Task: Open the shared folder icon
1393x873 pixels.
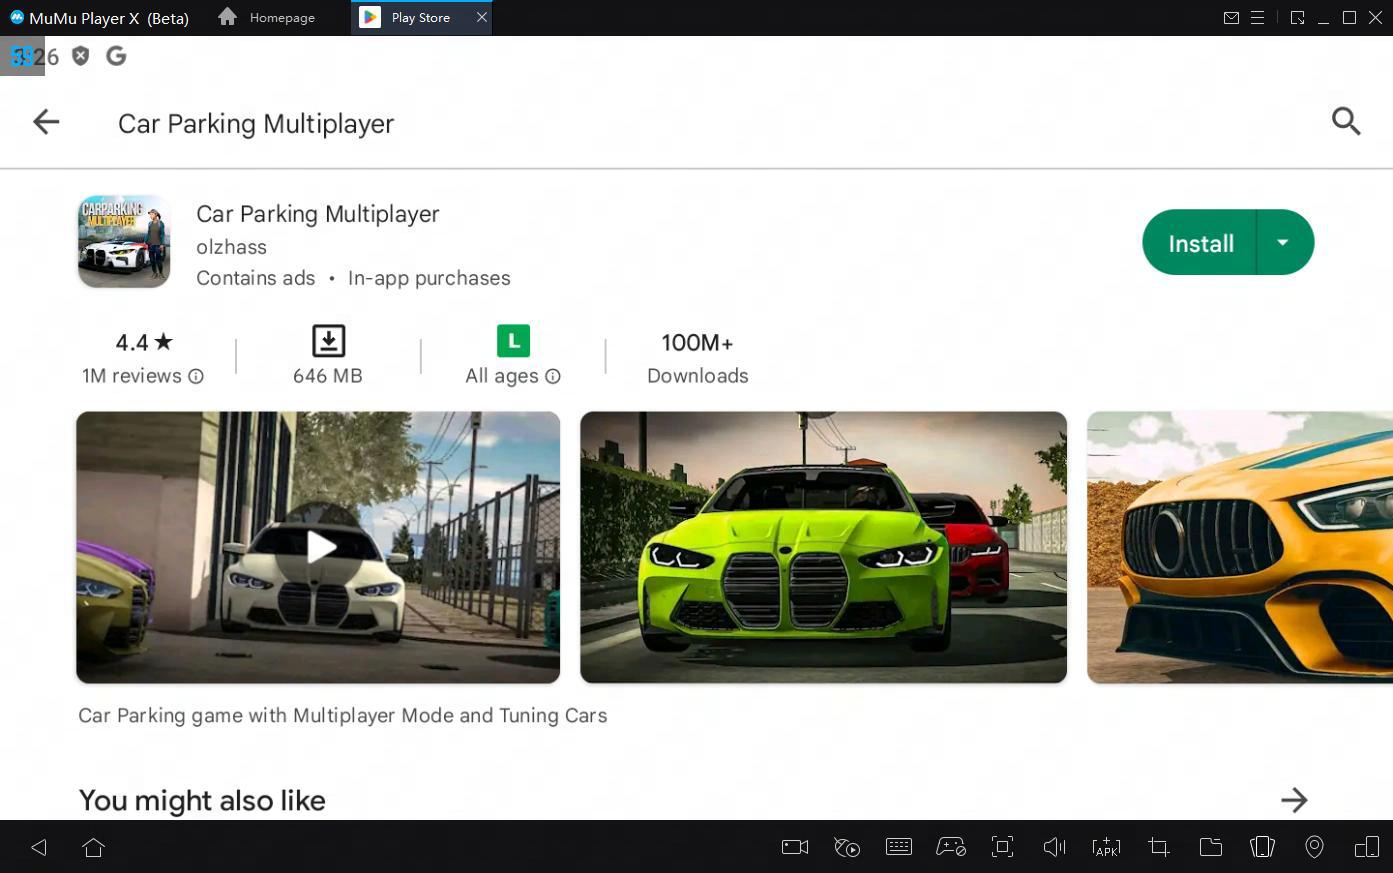Action: point(1210,847)
